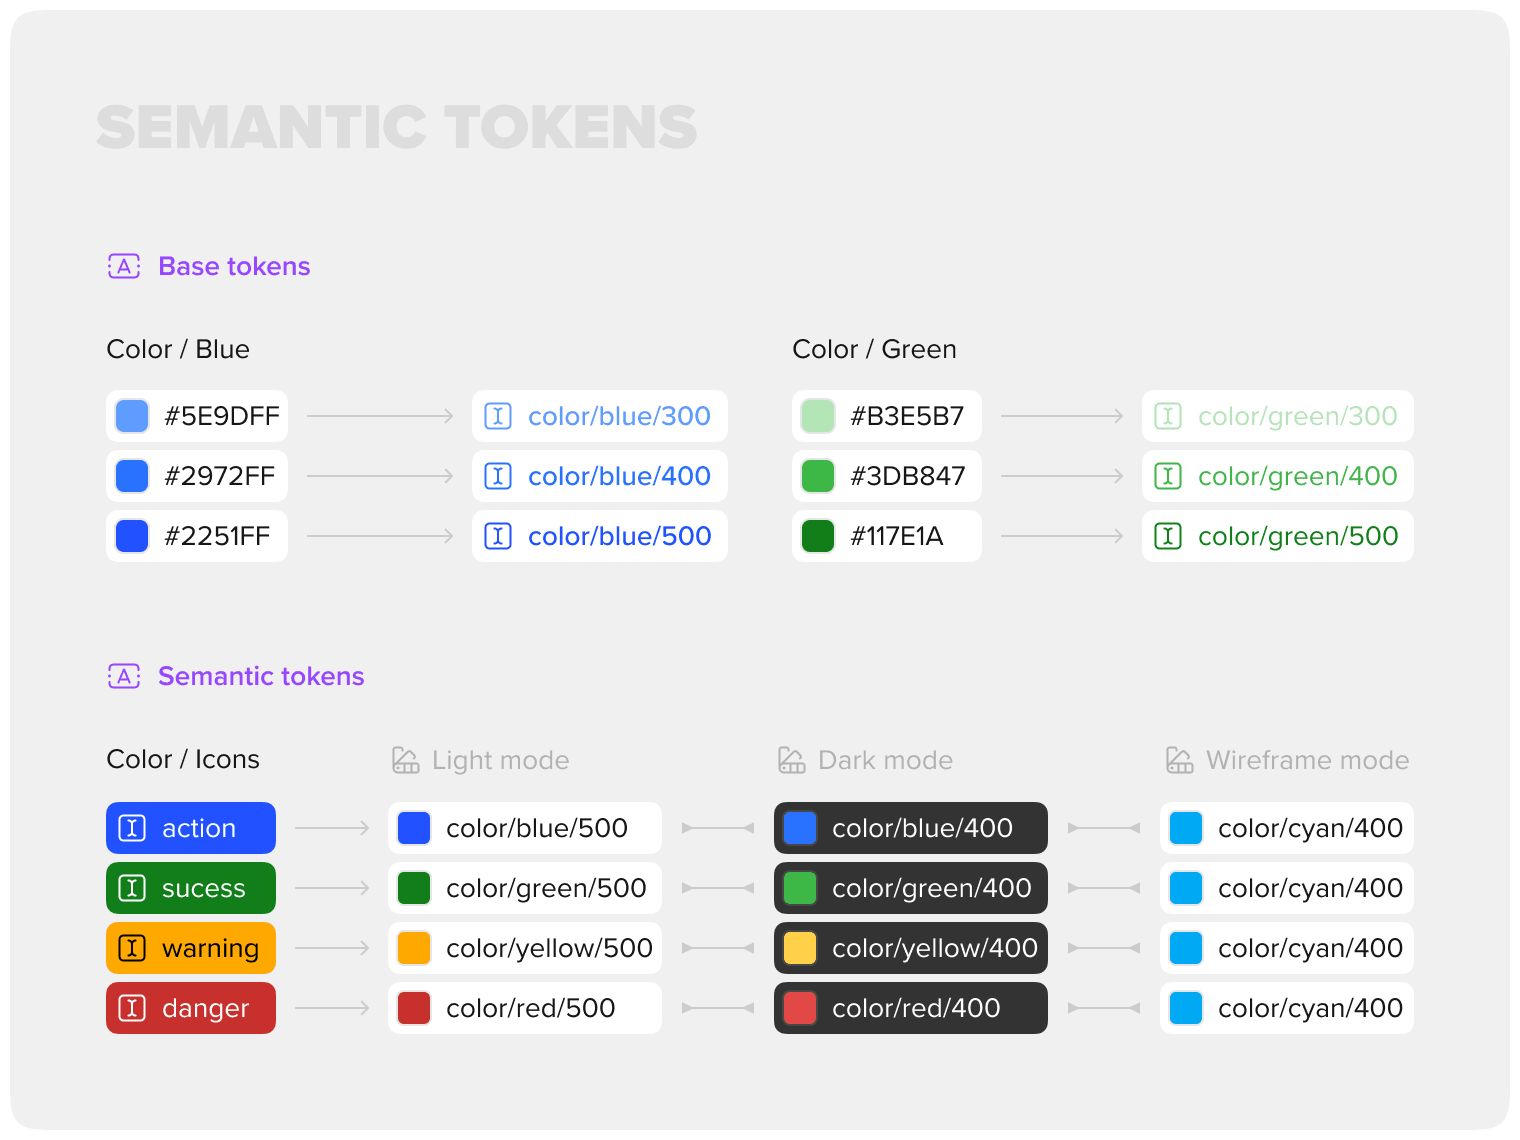Image resolution: width=1520 pixels, height=1140 pixels.
Task: Click the token icon in color/blue/500 base token
Action: [498, 536]
